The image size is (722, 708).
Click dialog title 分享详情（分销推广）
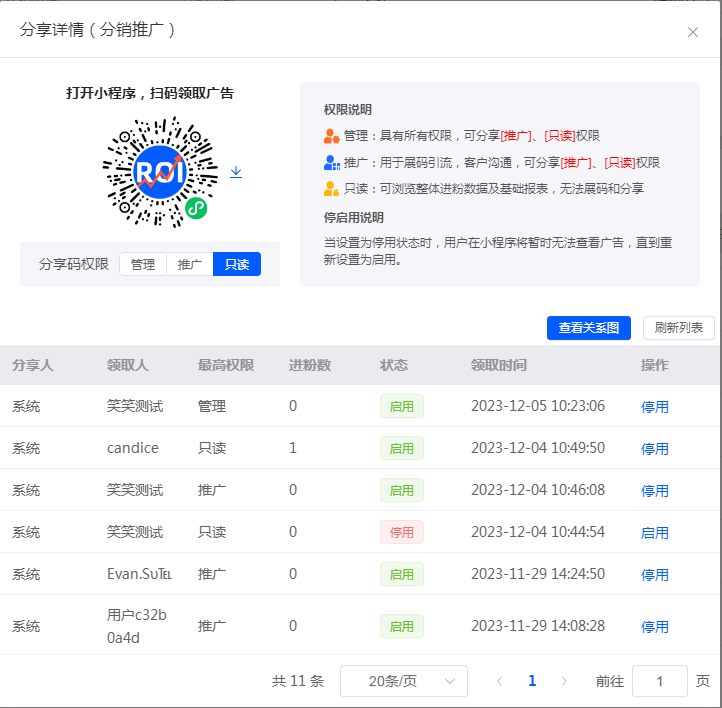[x=97, y=30]
